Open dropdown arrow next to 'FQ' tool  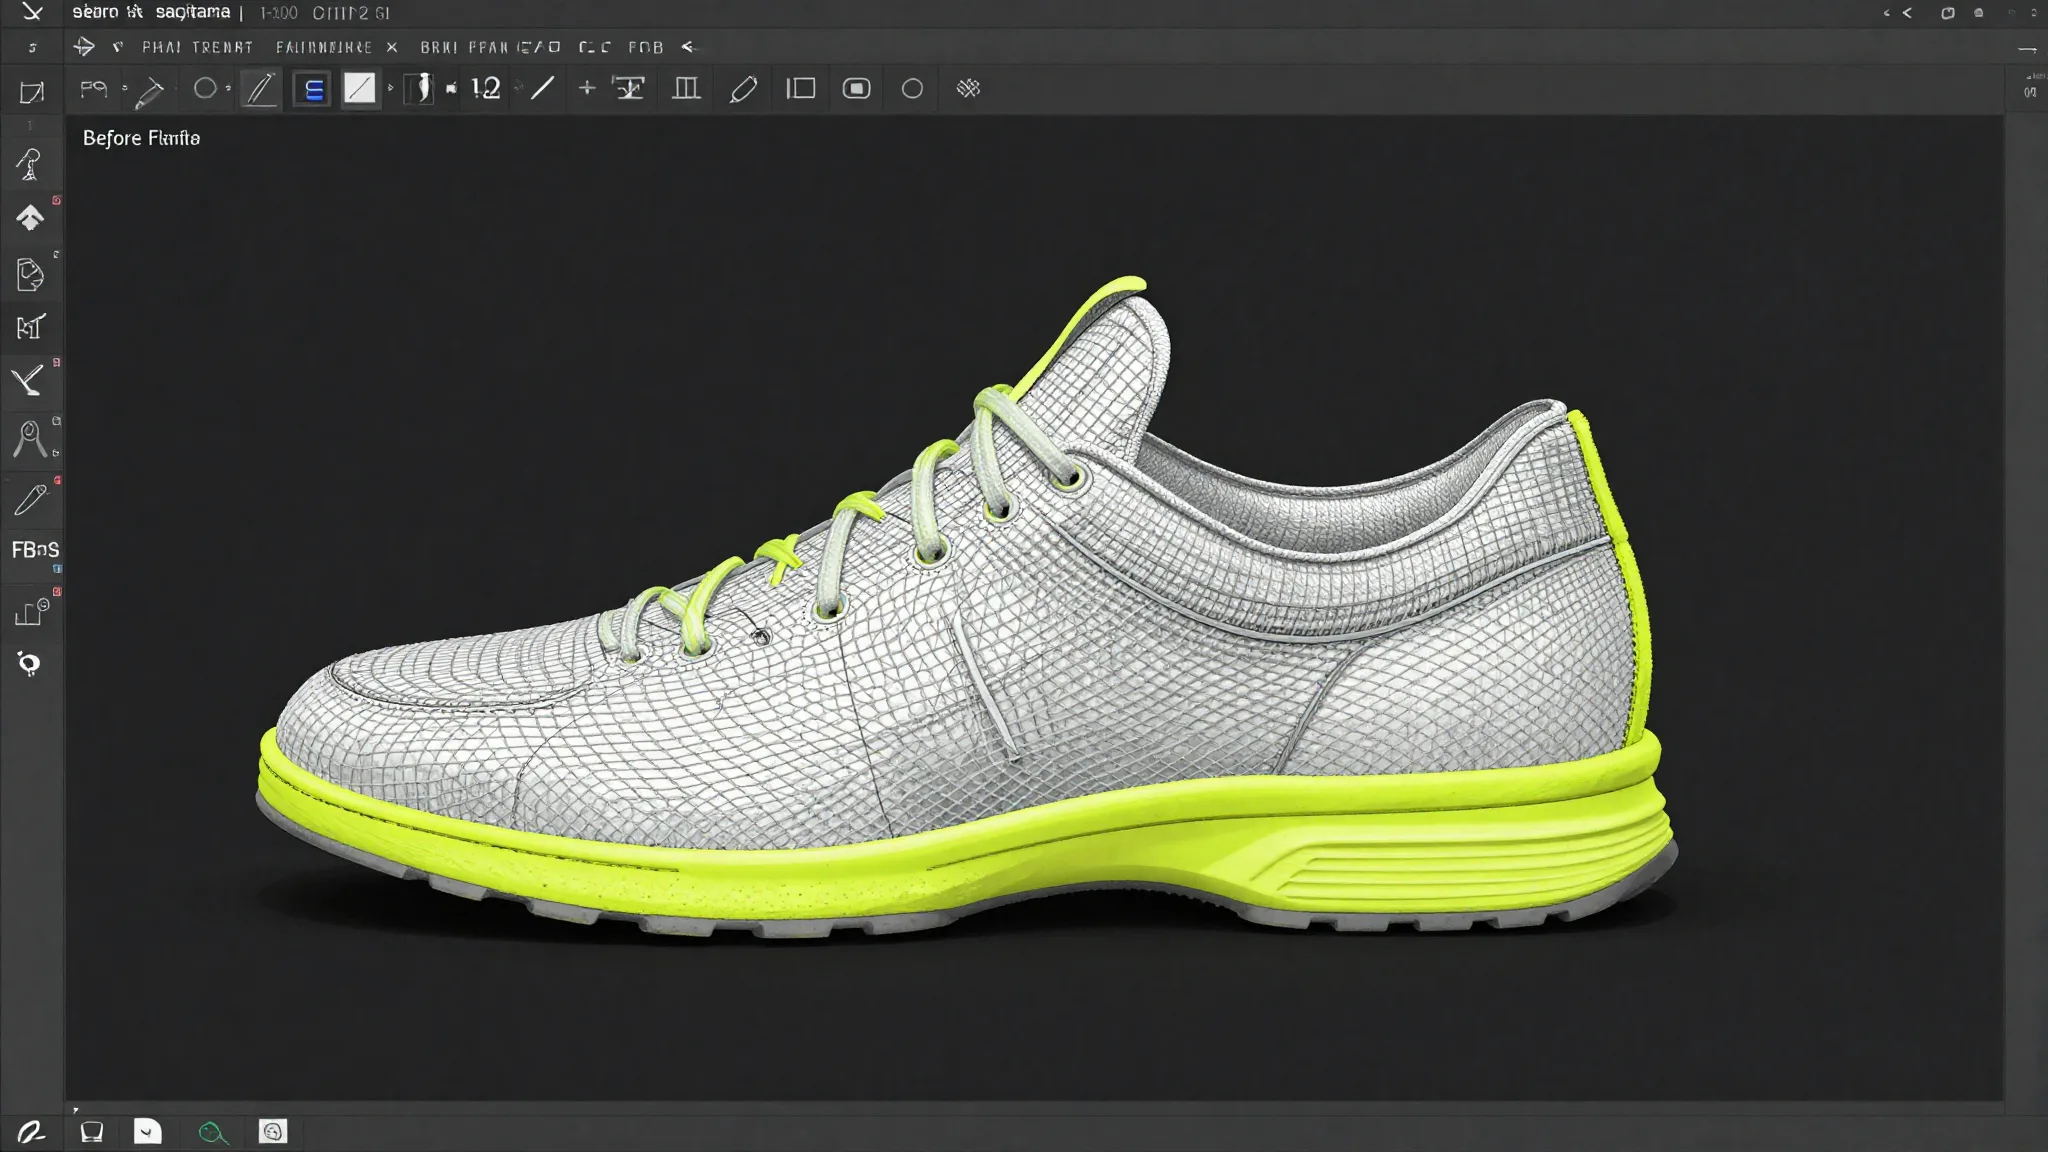(125, 88)
